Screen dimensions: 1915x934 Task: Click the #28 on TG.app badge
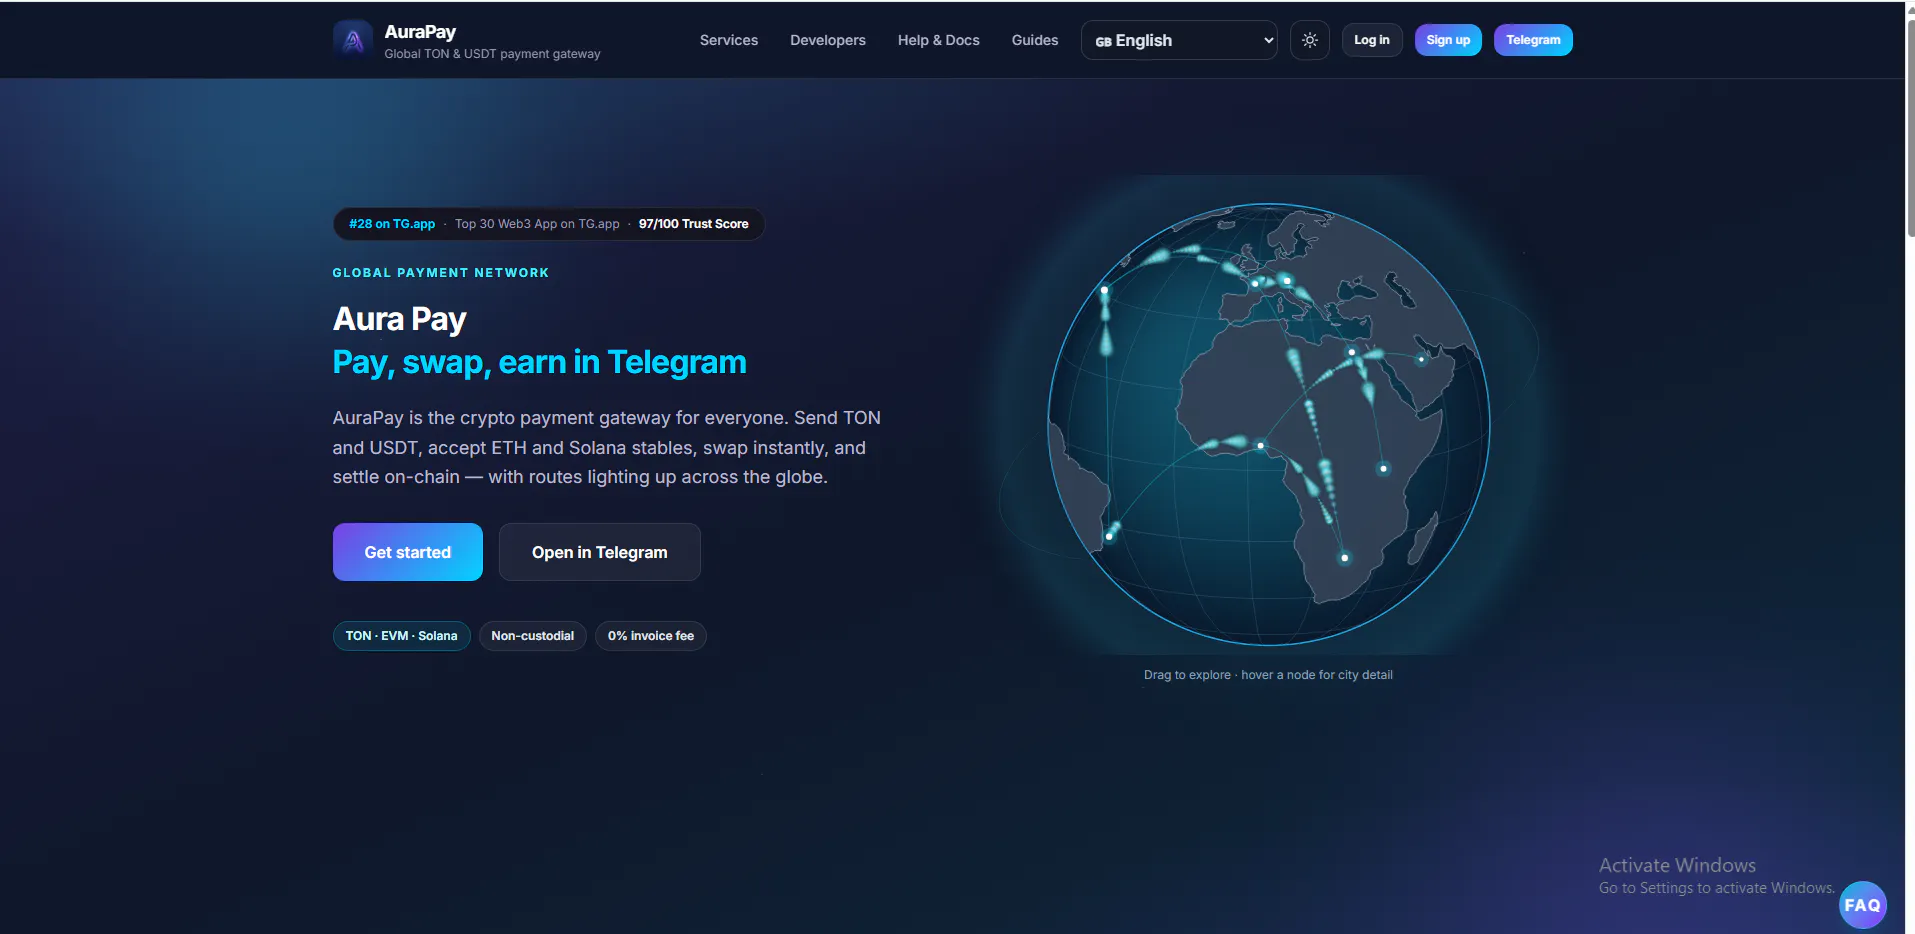click(392, 224)
